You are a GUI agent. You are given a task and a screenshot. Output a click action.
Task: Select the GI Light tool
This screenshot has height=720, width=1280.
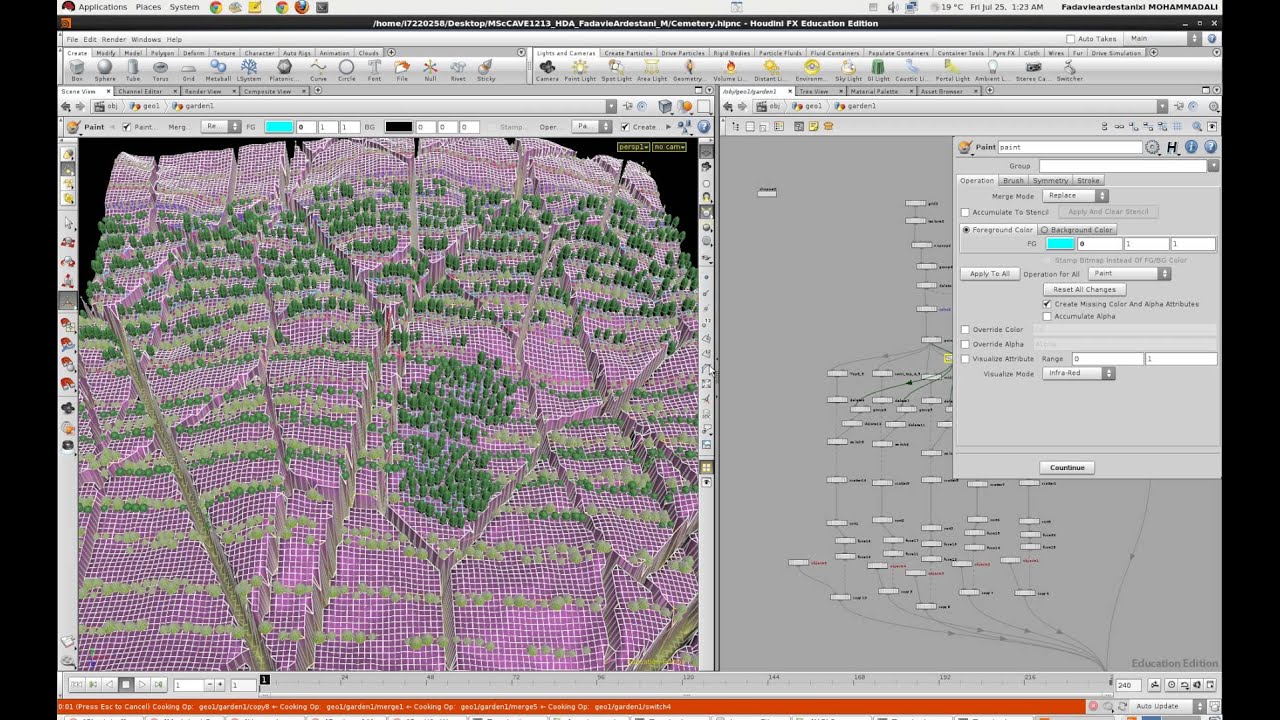[x=878, y=70]
